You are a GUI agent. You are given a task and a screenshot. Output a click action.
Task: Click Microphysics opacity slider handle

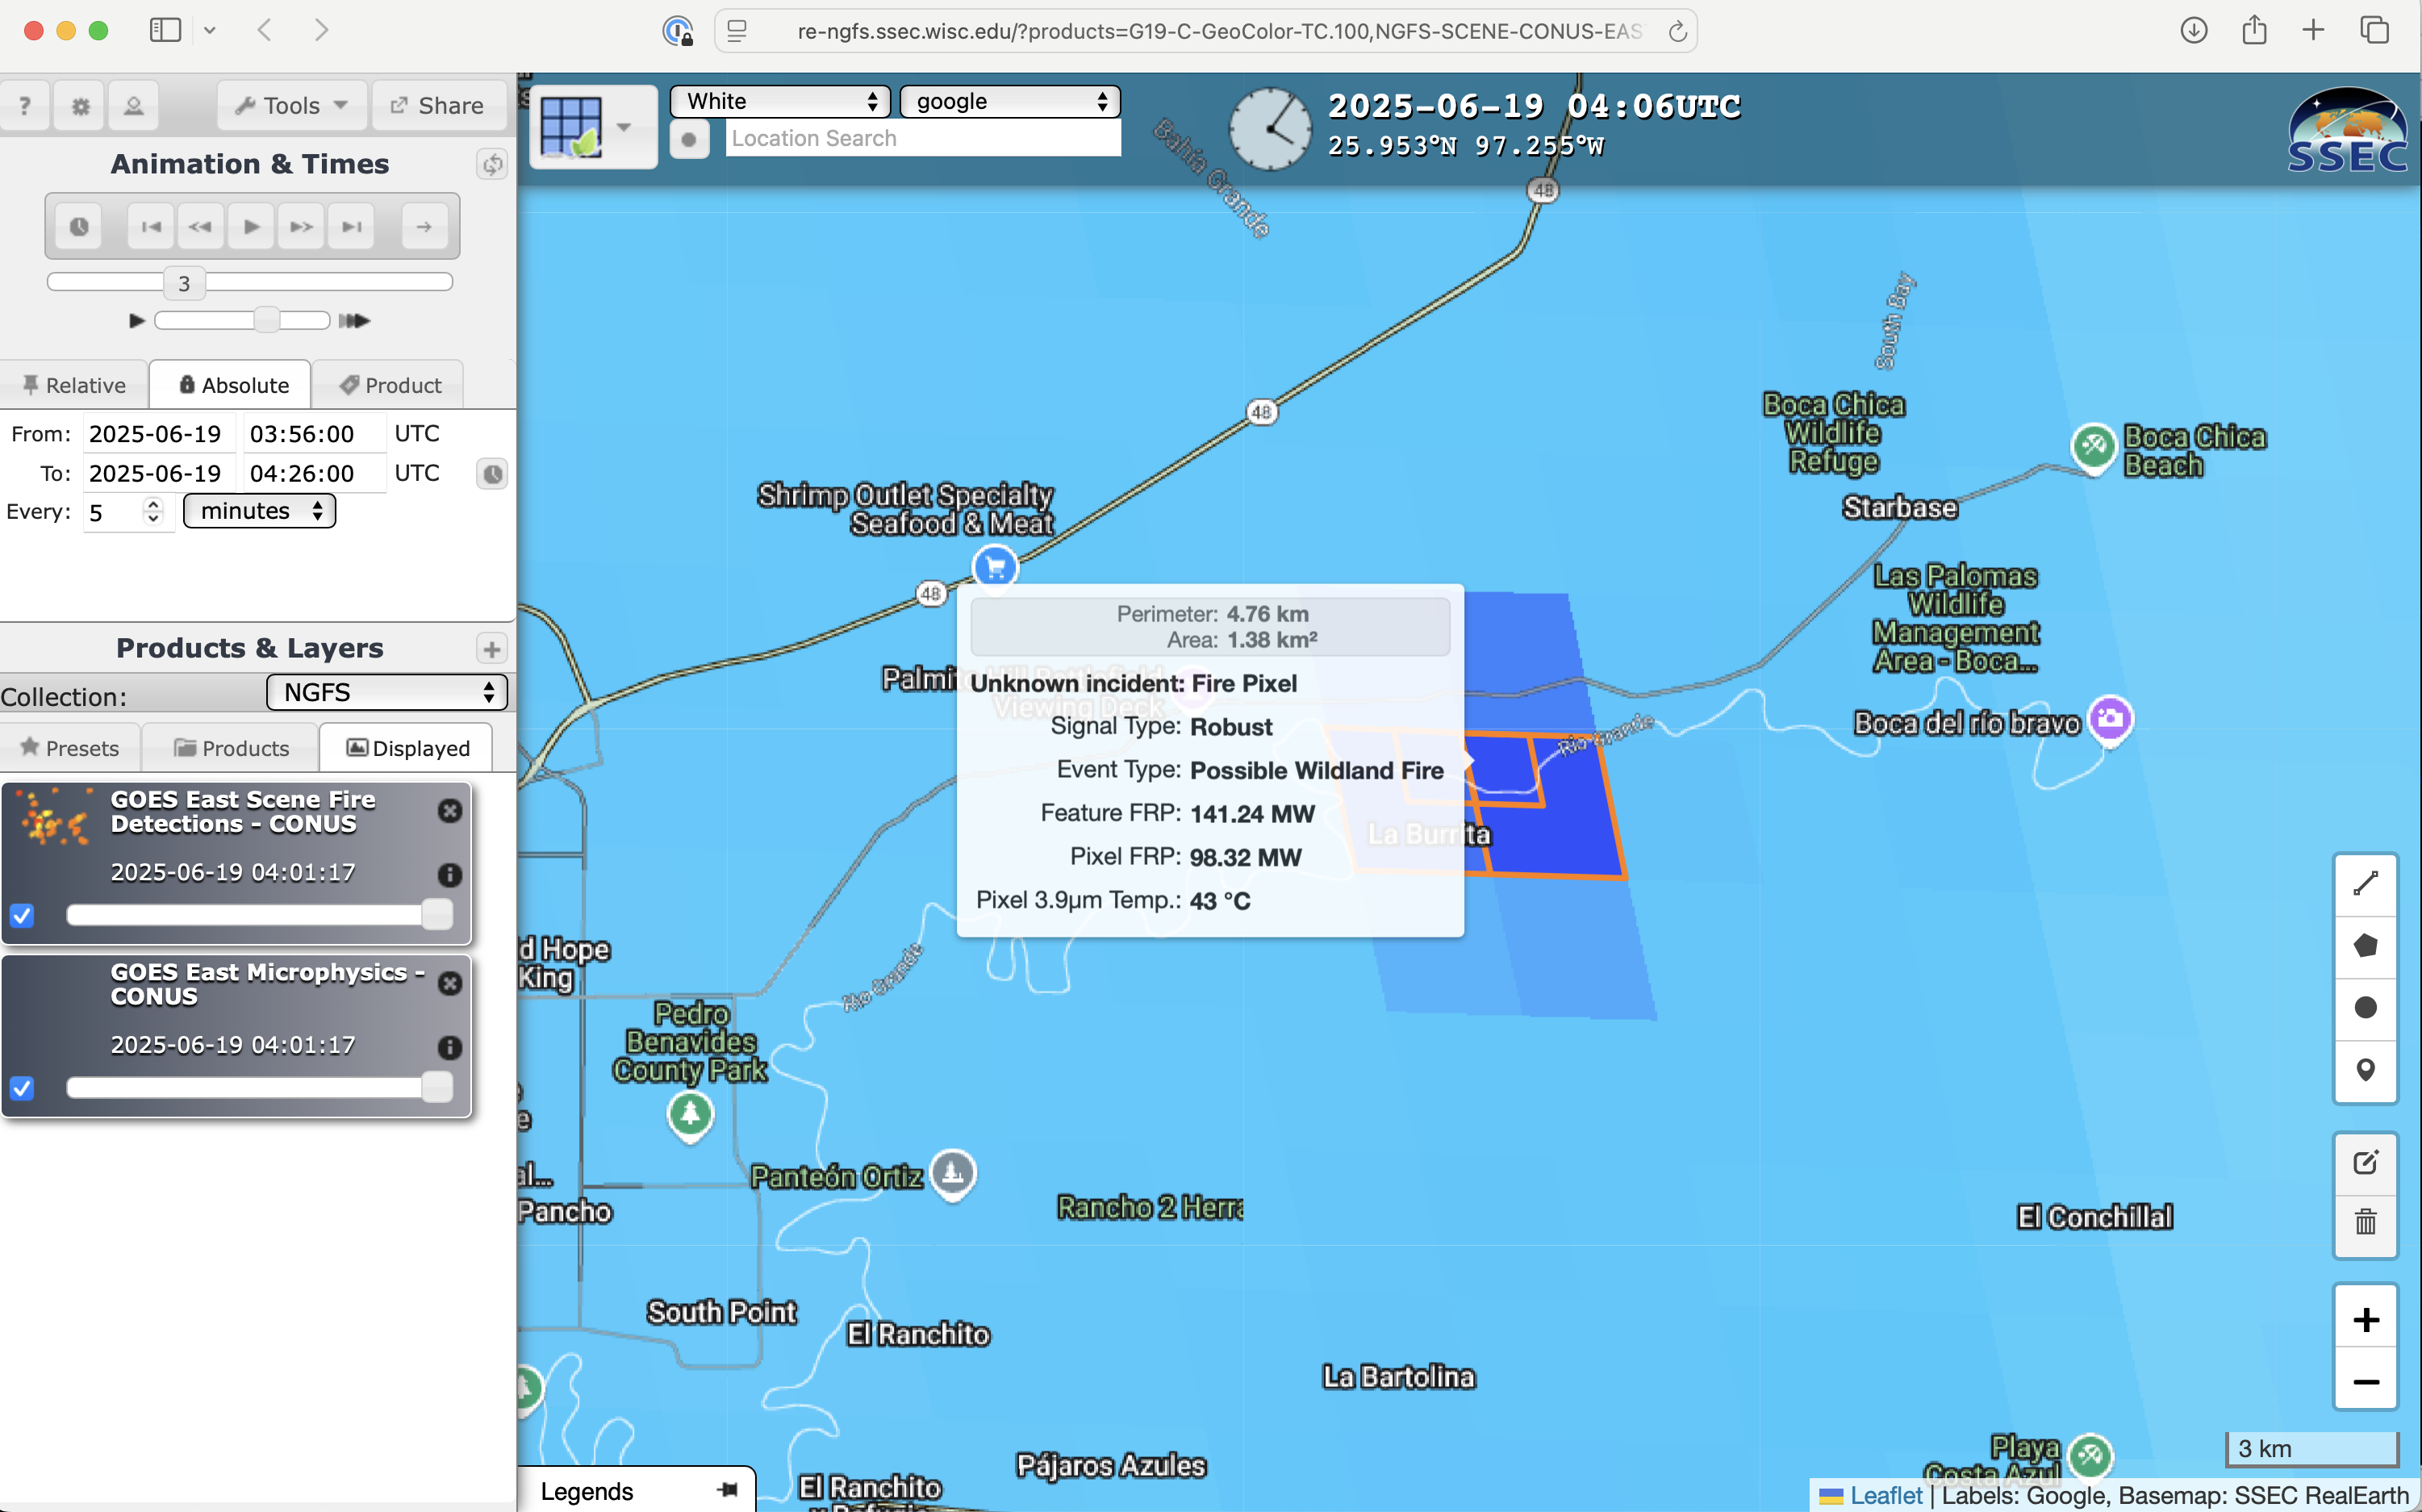tap(437, 1087)
